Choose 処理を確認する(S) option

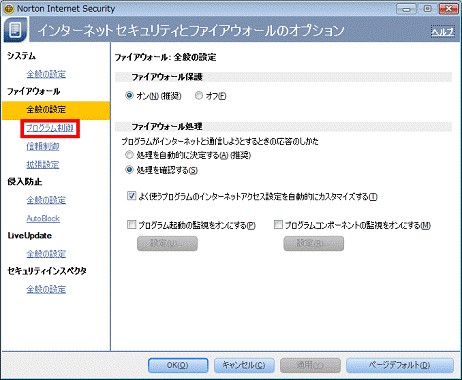pyautogui.click(x=129, y=170)
